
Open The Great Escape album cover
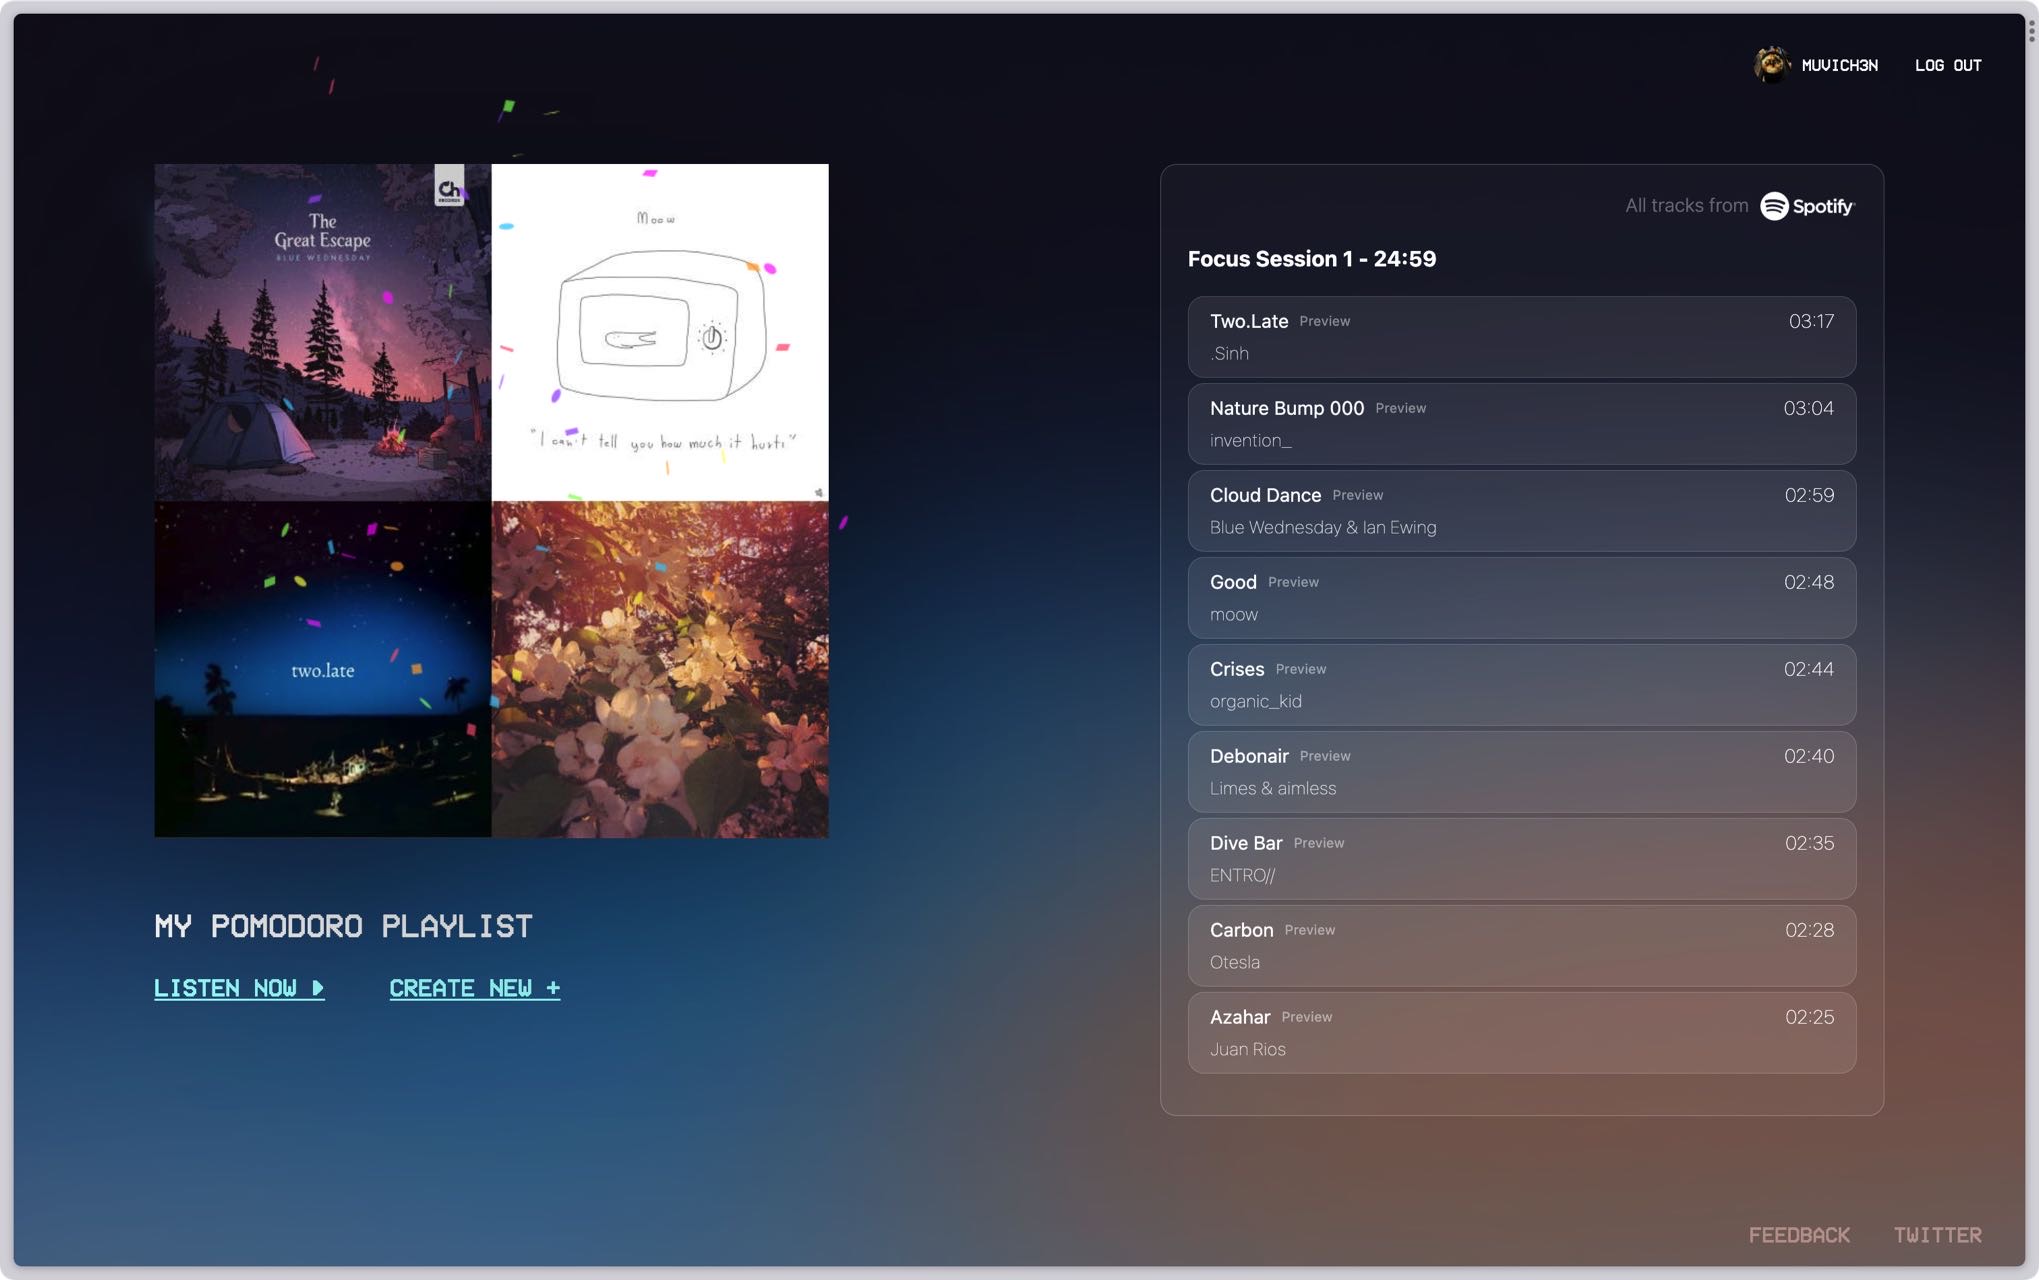click(322, 332)
